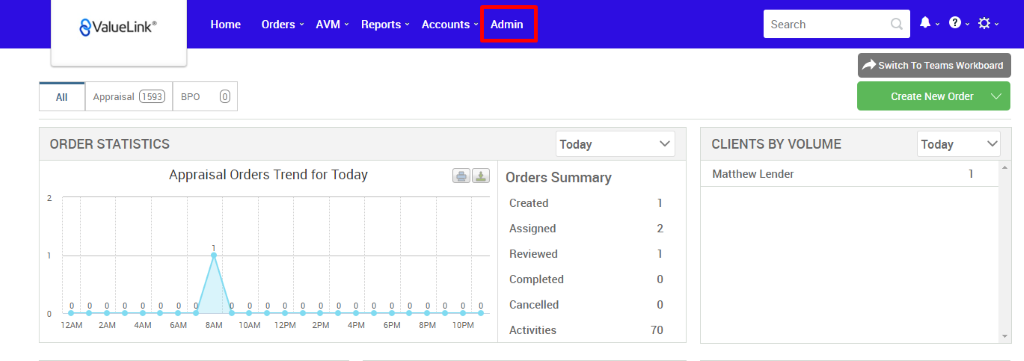Screen dimensions: 1024x361
Task: Click the 8AM peak data point
Action: 214,255
